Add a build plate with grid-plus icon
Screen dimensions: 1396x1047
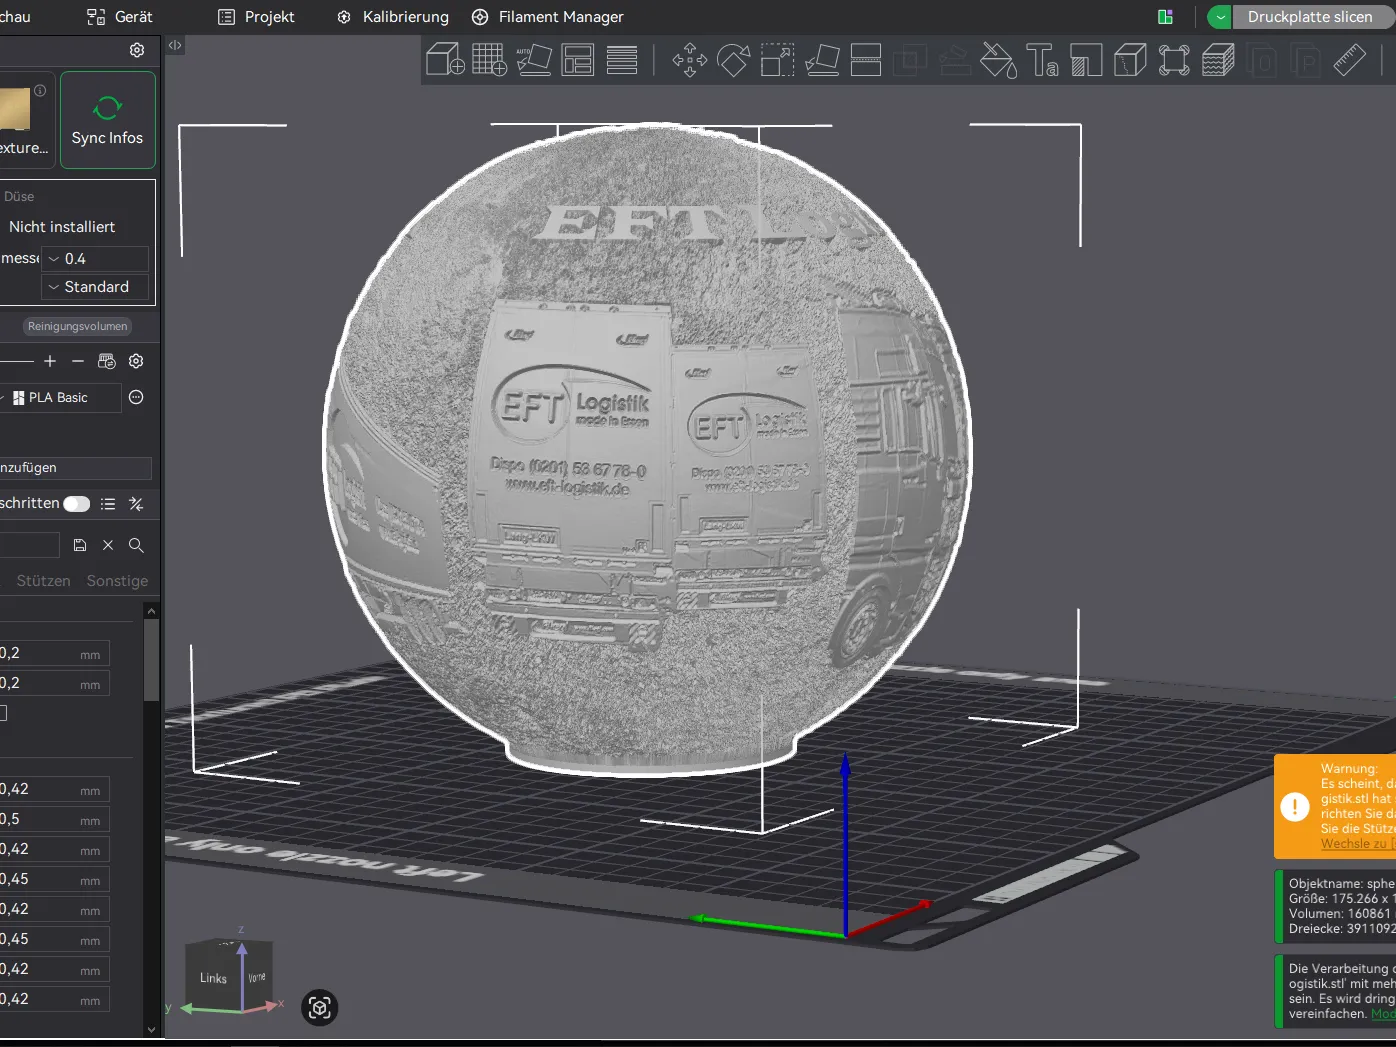[x=489, y=60]
